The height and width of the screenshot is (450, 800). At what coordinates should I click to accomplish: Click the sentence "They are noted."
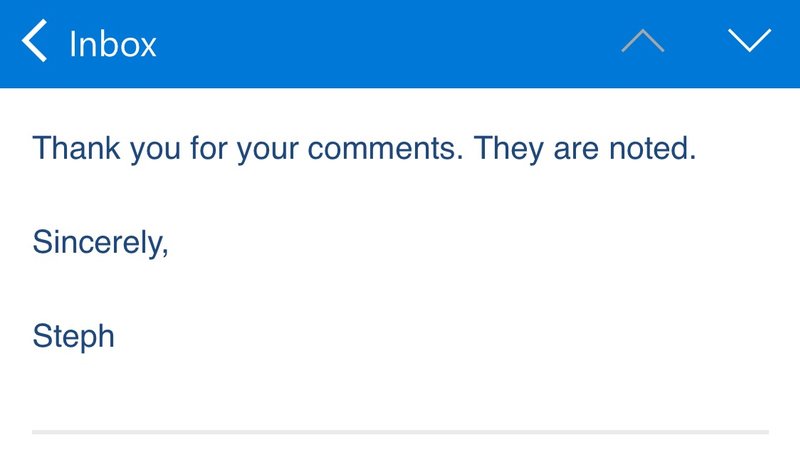pos(584,150)
